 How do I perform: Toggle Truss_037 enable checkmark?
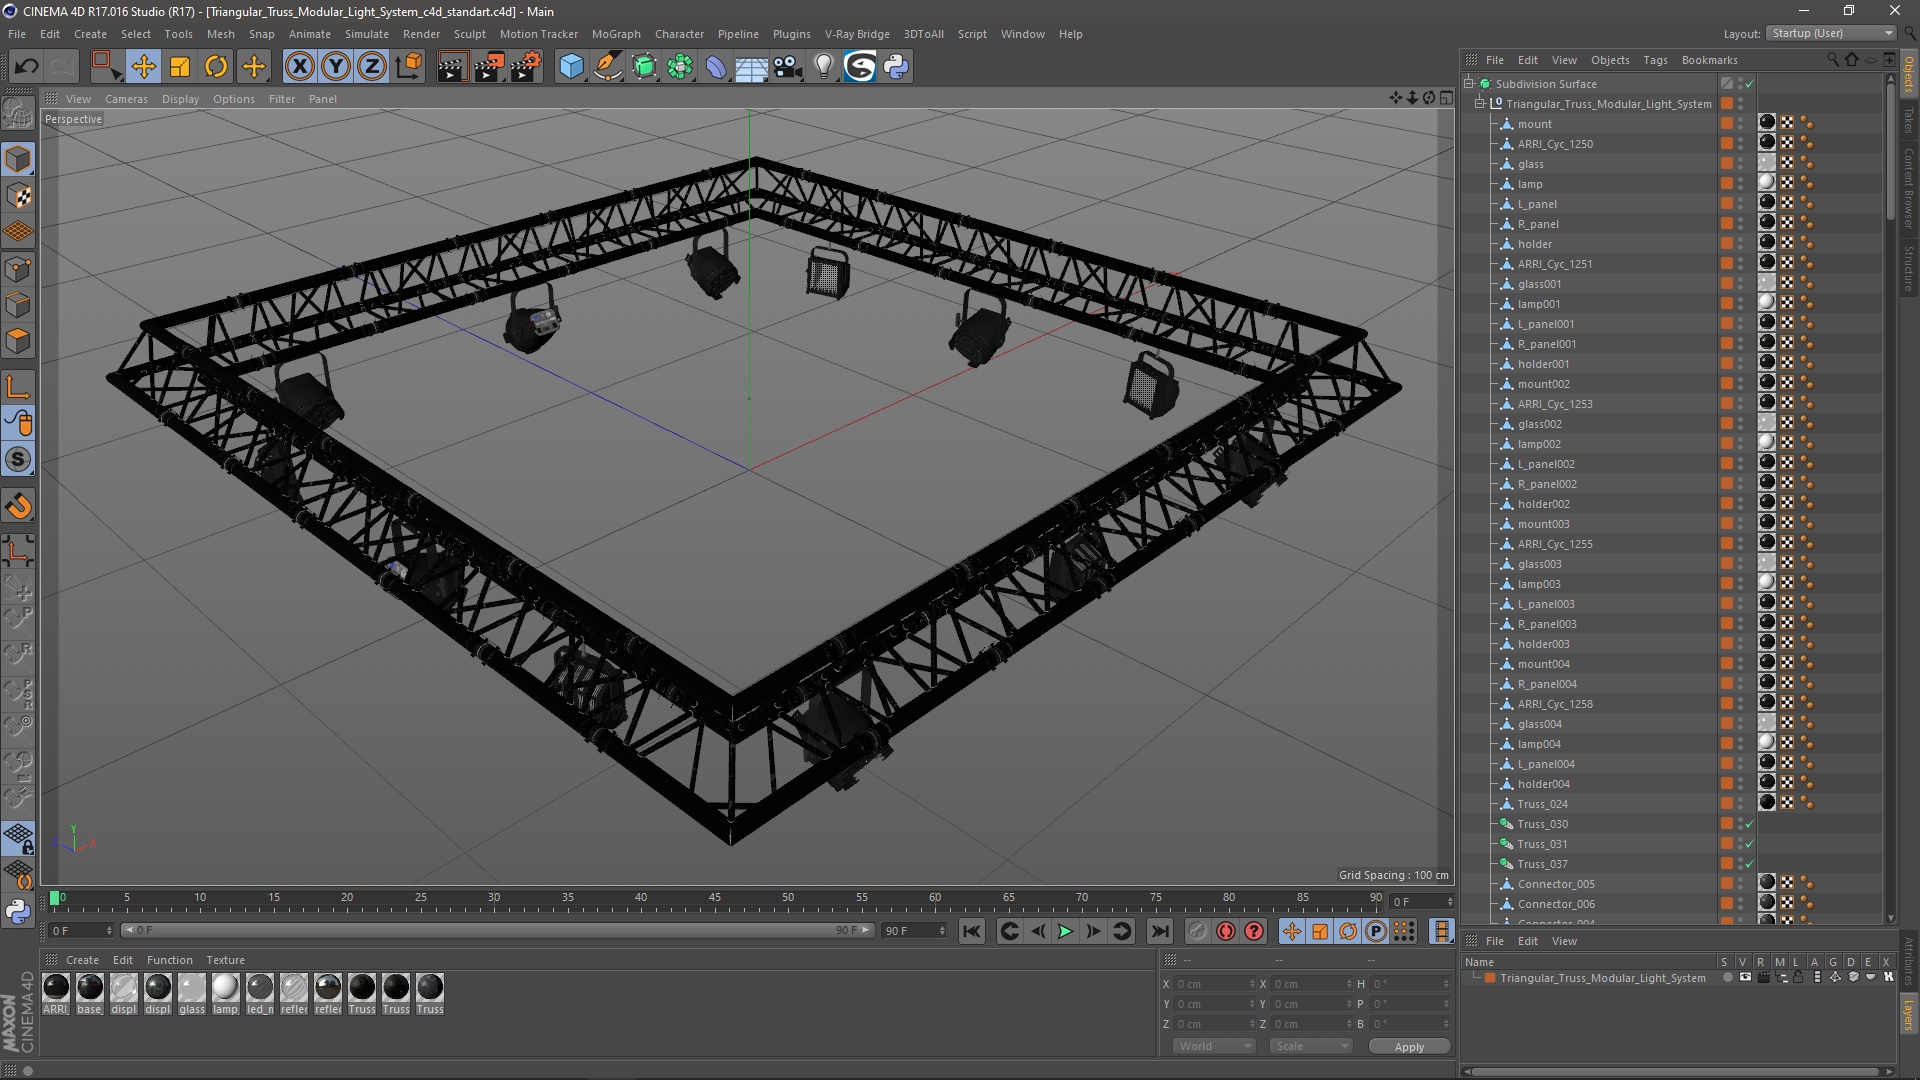pos(1749,864)
